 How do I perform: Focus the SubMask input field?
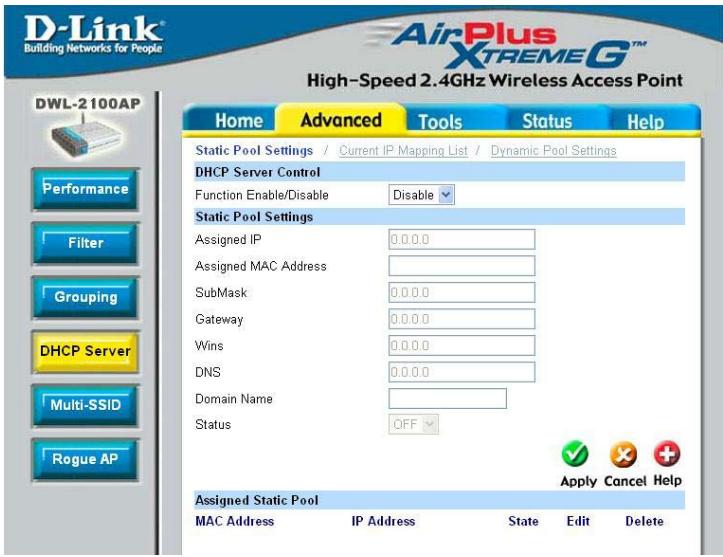[462, 292]
